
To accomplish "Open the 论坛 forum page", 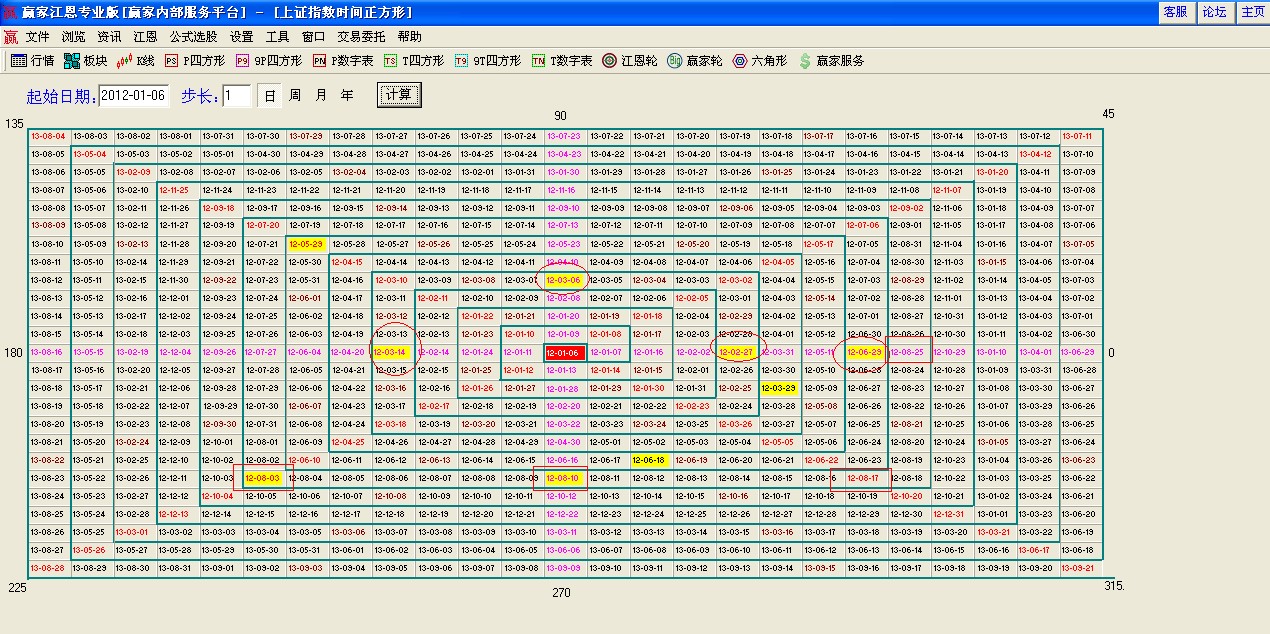I will (x=1213, y=12).
